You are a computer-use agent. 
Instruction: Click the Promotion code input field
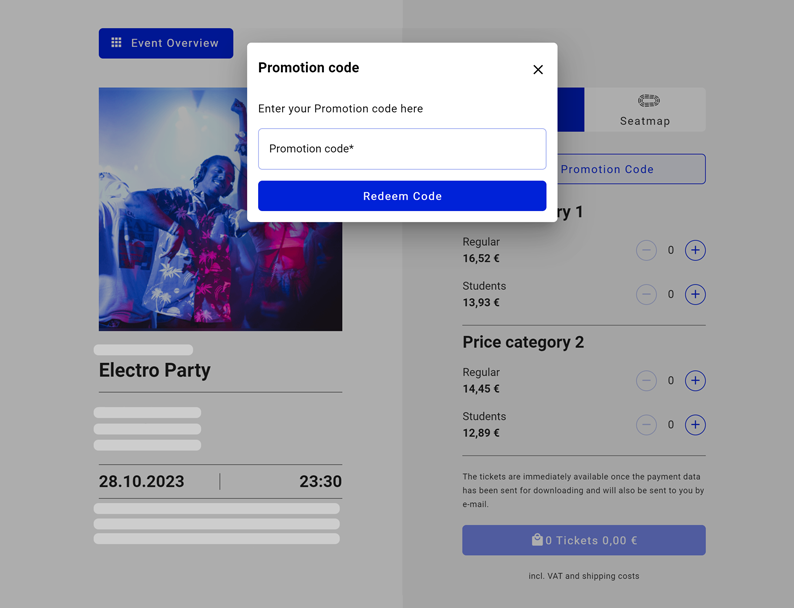402,149
